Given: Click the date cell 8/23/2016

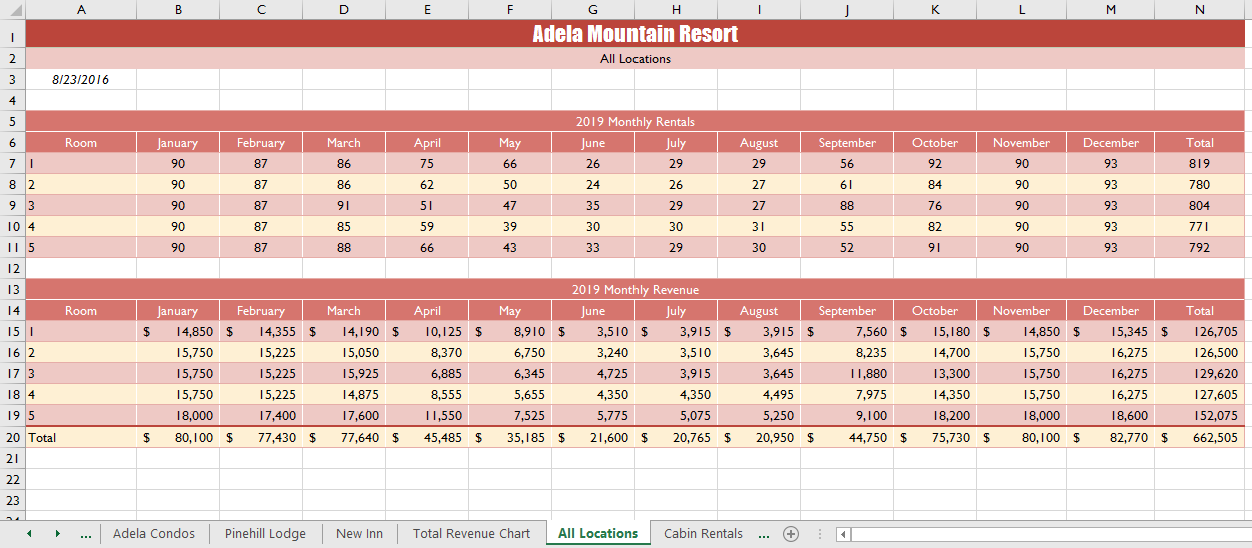Looking at the screenshot, I should tap(81, 79).
